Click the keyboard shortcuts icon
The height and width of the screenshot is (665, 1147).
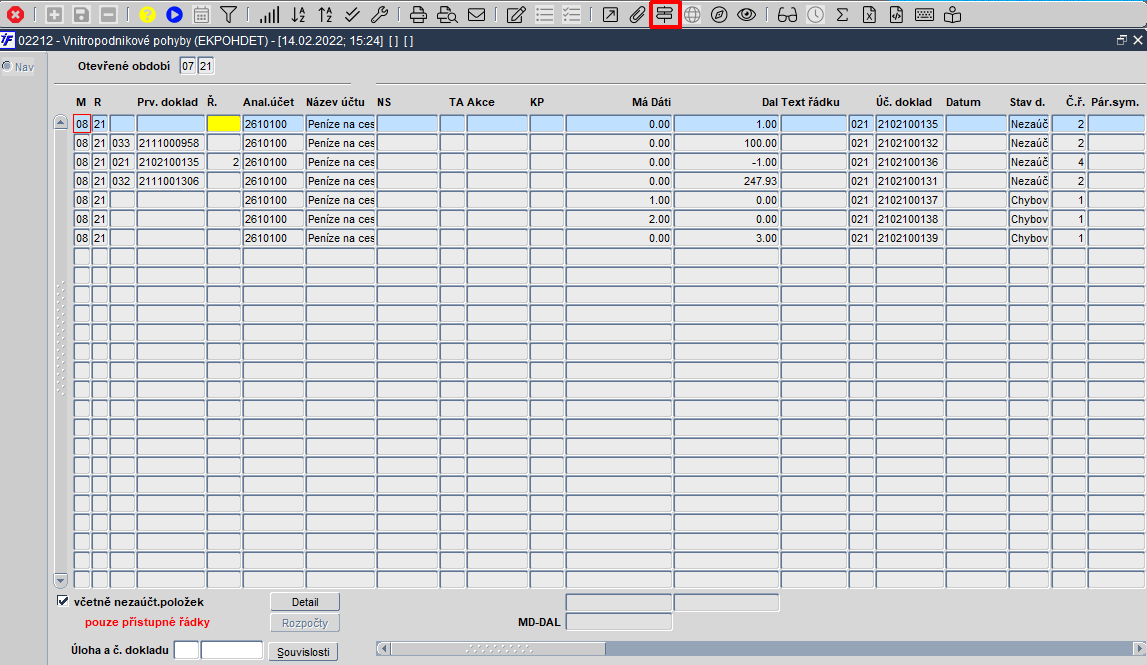tap(924, 15)
